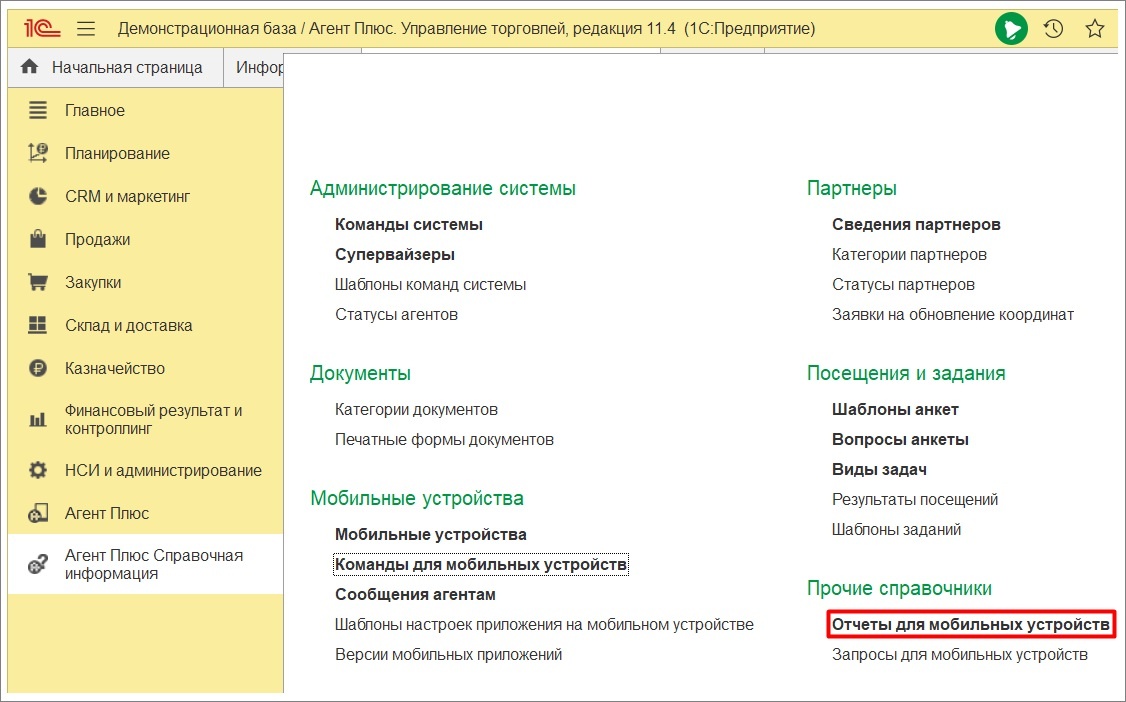
Task: Click the Финансовый результат chart icon
Action: point(37,420)
